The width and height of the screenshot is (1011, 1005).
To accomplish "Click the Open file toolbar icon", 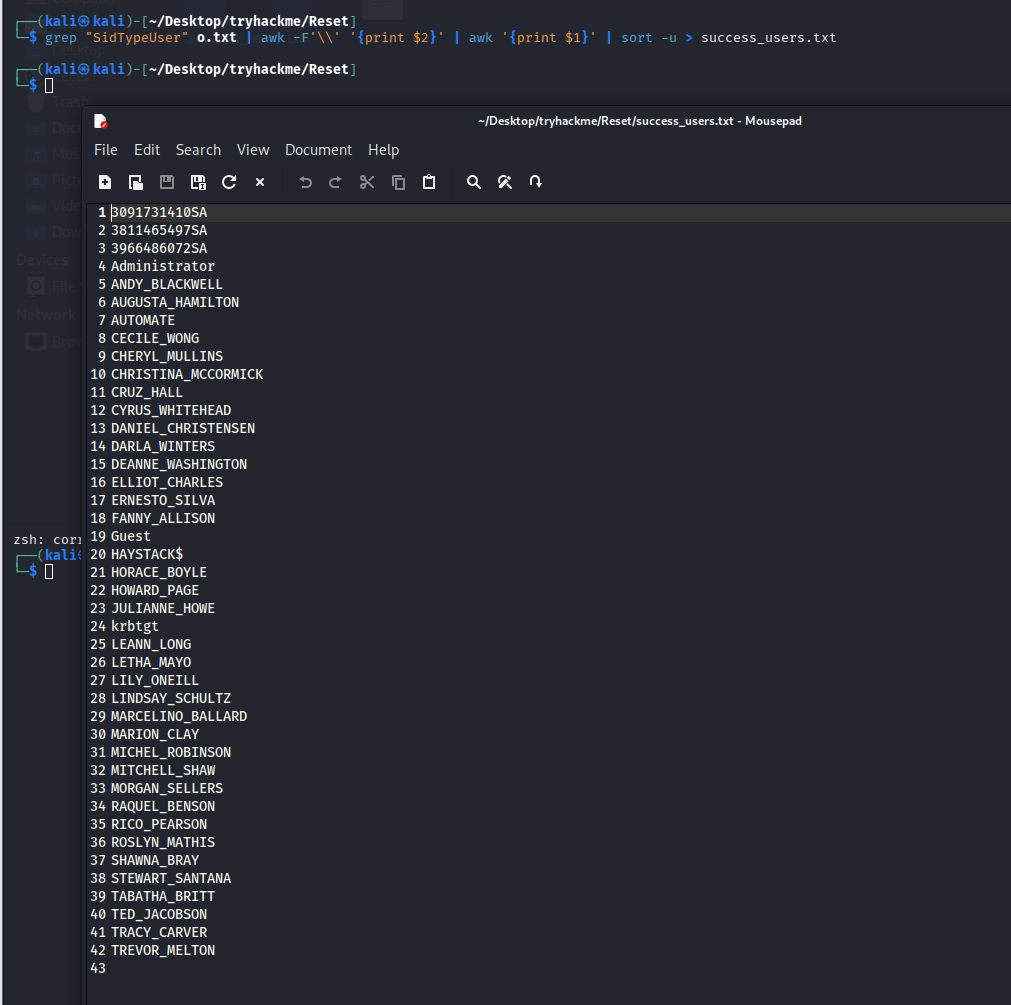I will pos(136,182).
